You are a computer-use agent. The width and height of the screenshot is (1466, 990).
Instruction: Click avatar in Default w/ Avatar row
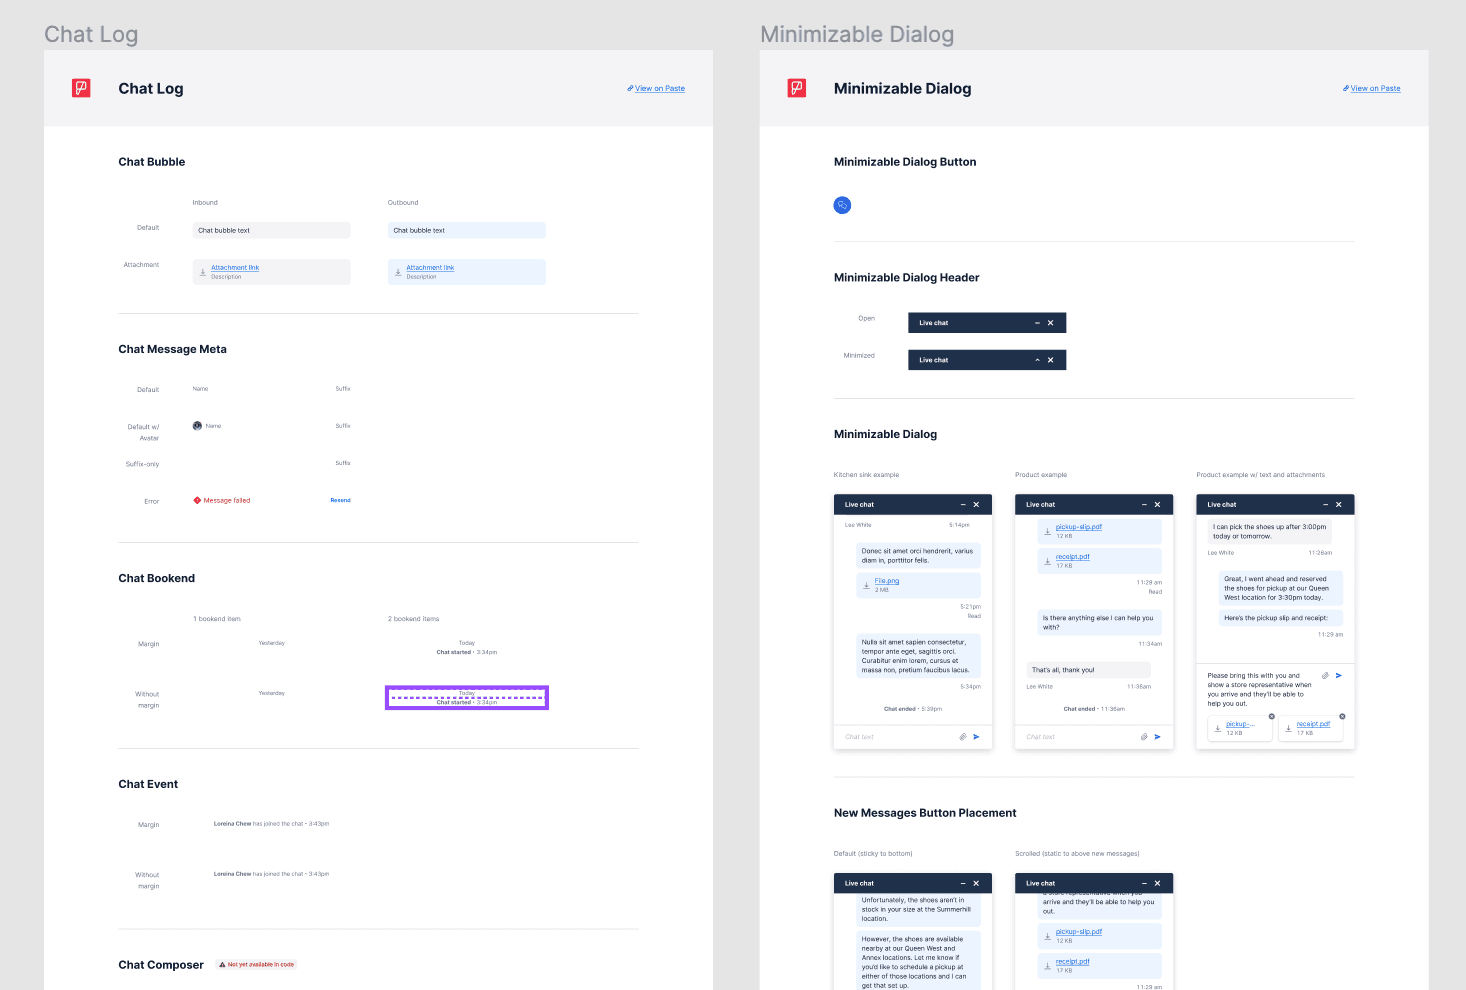click(197, 426)
